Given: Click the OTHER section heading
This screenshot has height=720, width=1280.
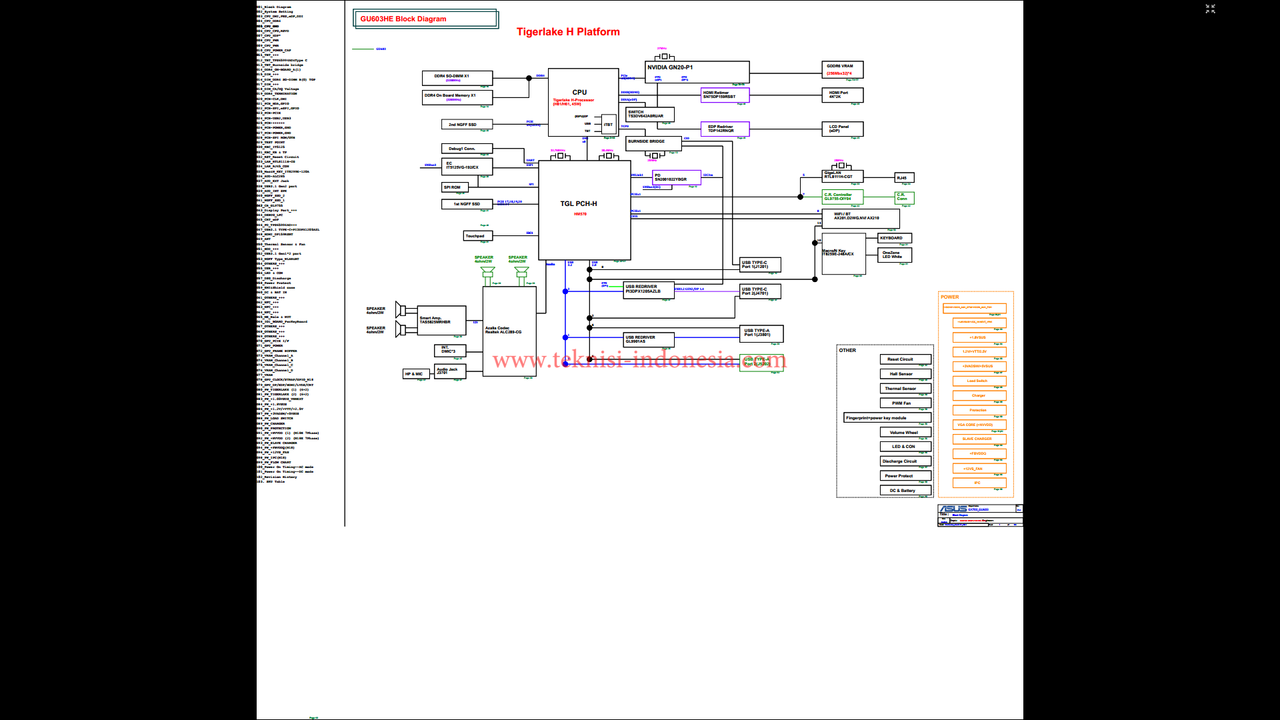Looking at the screenshot, I should [848, 350].
